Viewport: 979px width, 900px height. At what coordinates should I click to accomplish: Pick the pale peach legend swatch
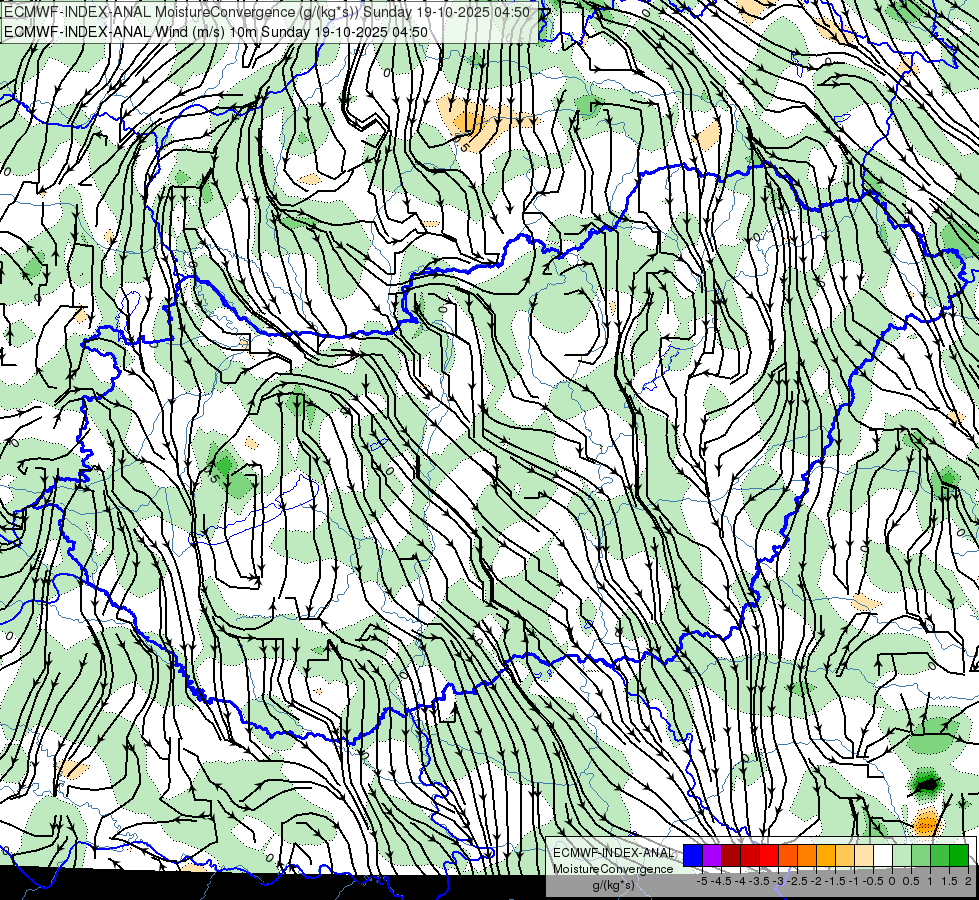(x=864, y=855)
